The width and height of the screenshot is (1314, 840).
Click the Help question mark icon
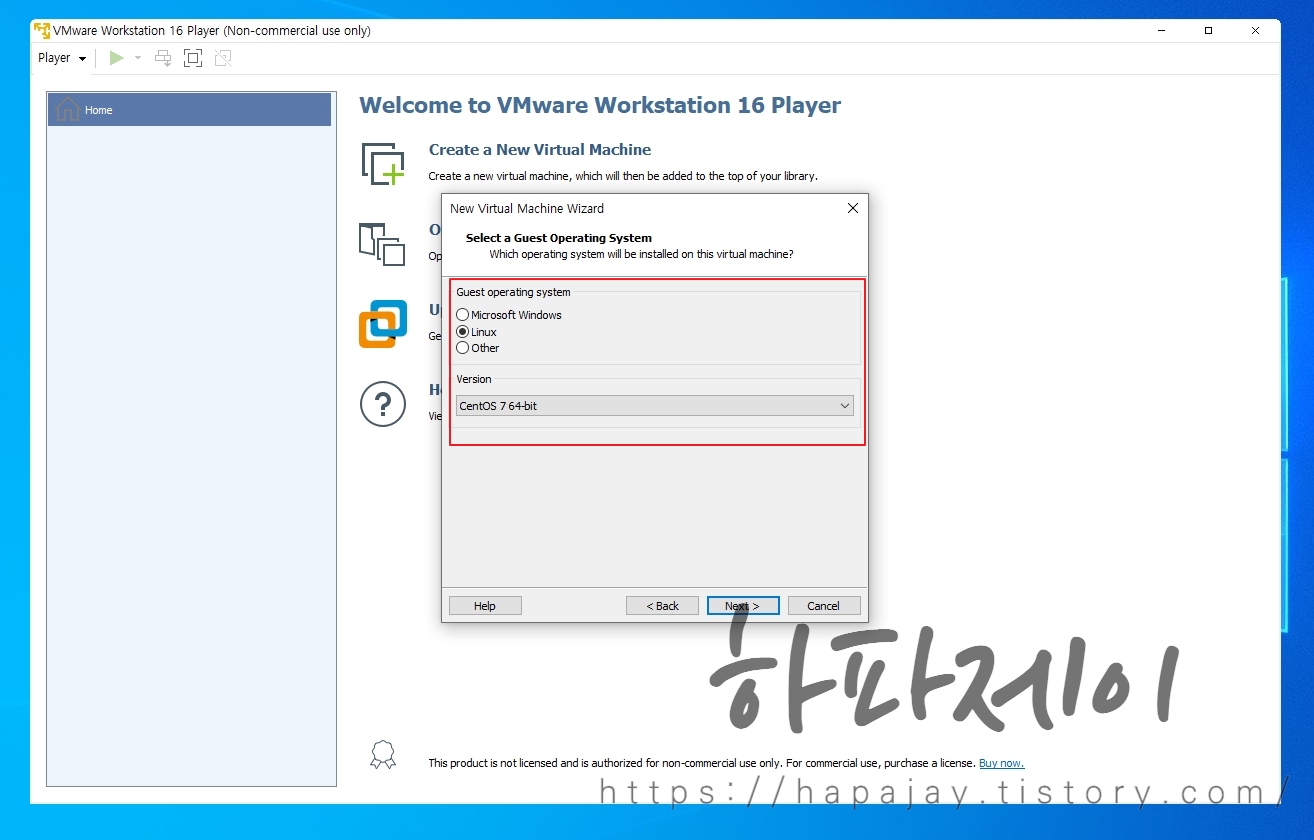383,404
